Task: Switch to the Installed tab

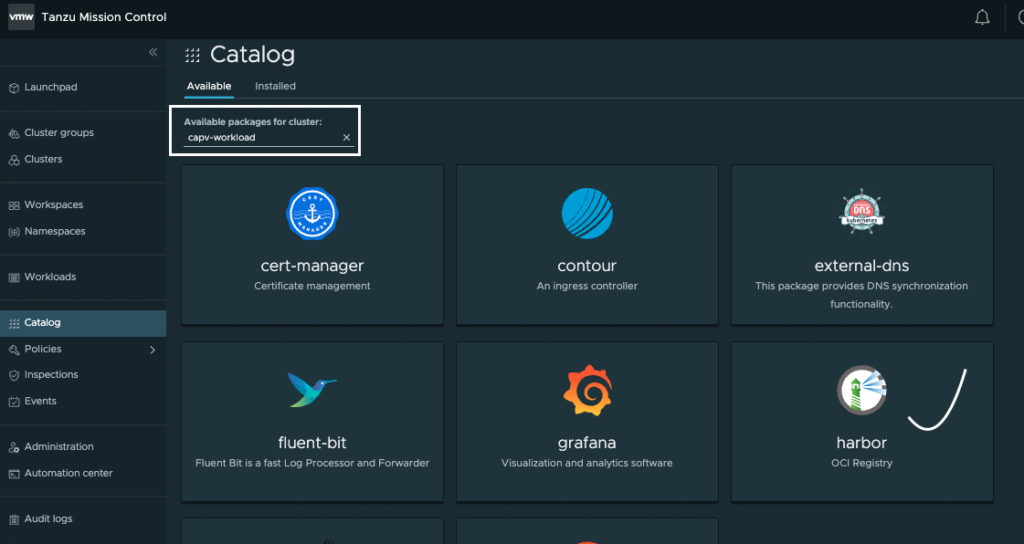Action: click(275, 86)
